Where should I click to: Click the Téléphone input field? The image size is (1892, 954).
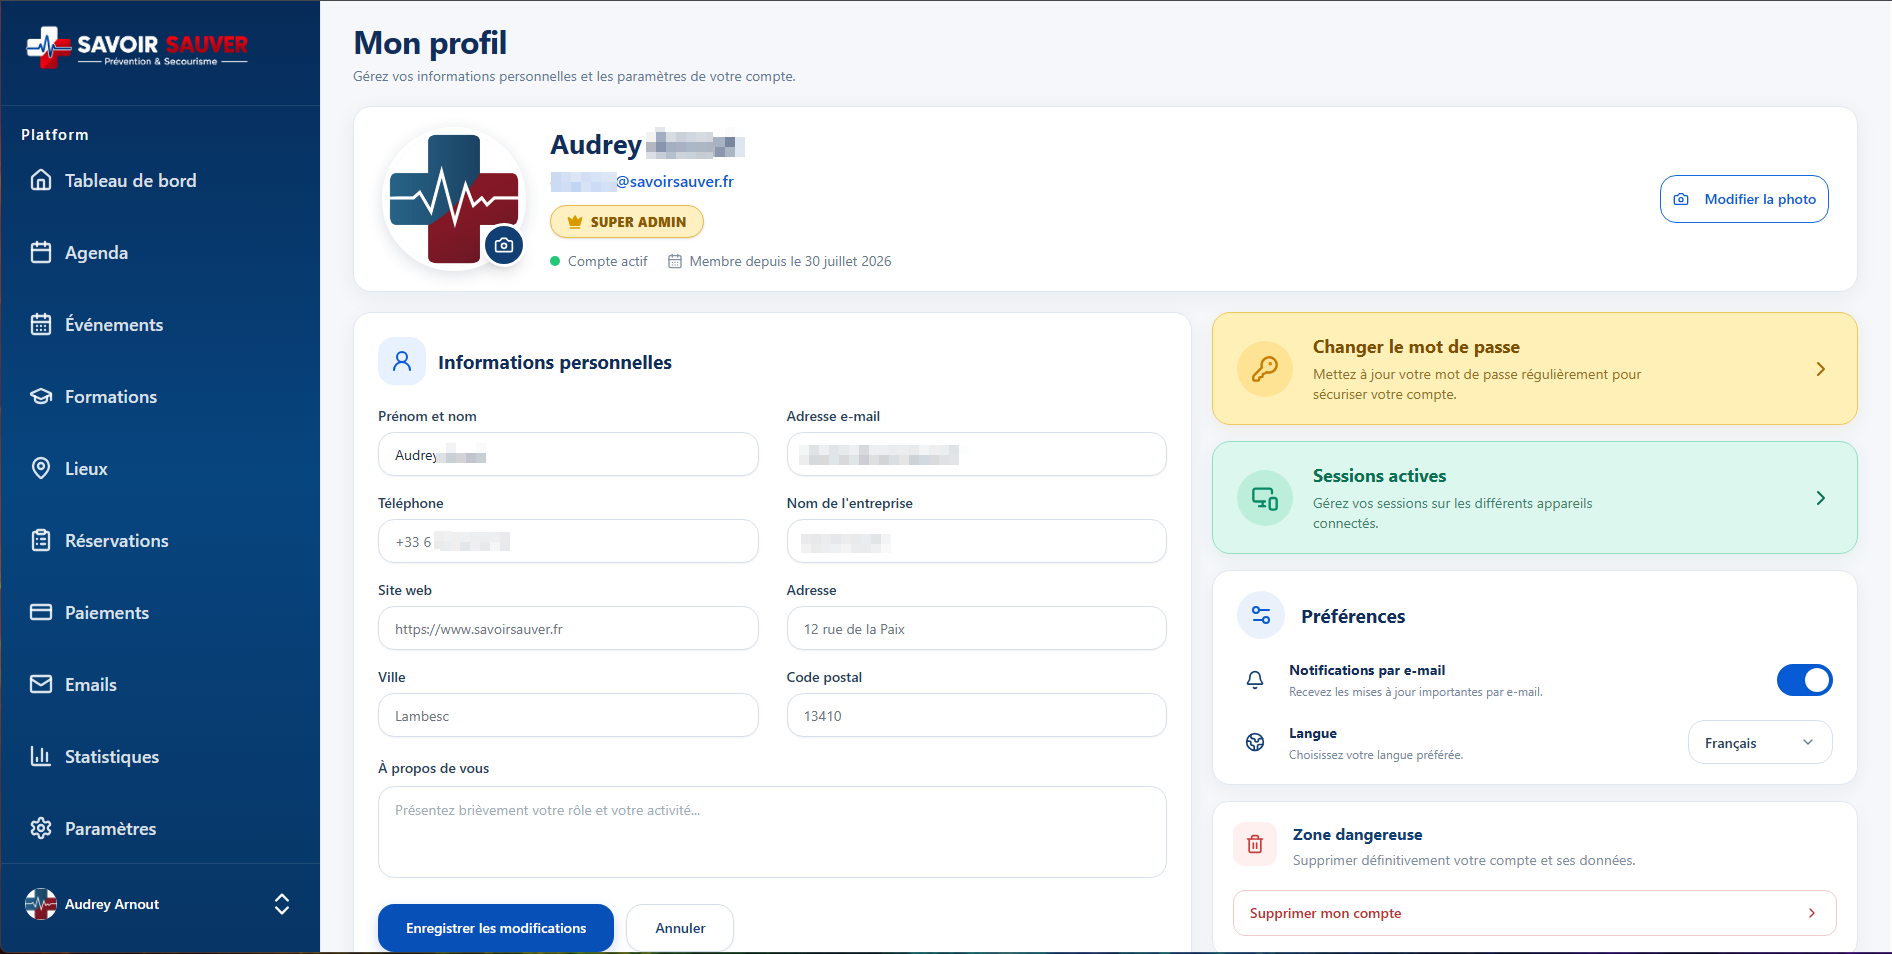568,541
